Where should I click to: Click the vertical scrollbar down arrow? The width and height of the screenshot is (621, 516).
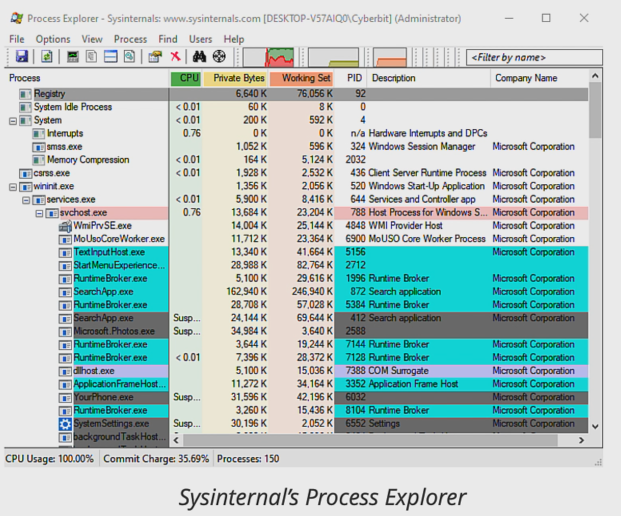[x=595, y=427]
